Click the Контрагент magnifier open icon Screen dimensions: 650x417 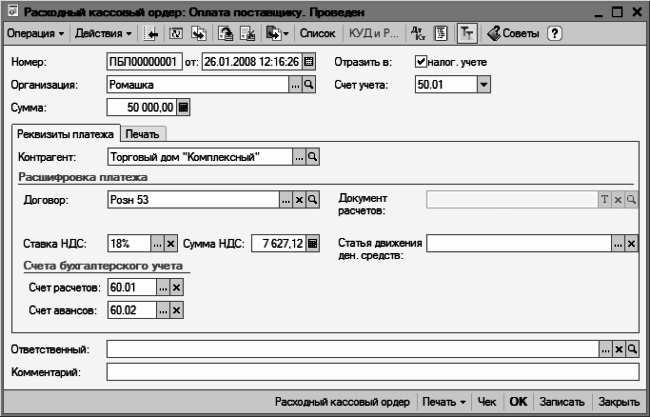pos(313,157)
